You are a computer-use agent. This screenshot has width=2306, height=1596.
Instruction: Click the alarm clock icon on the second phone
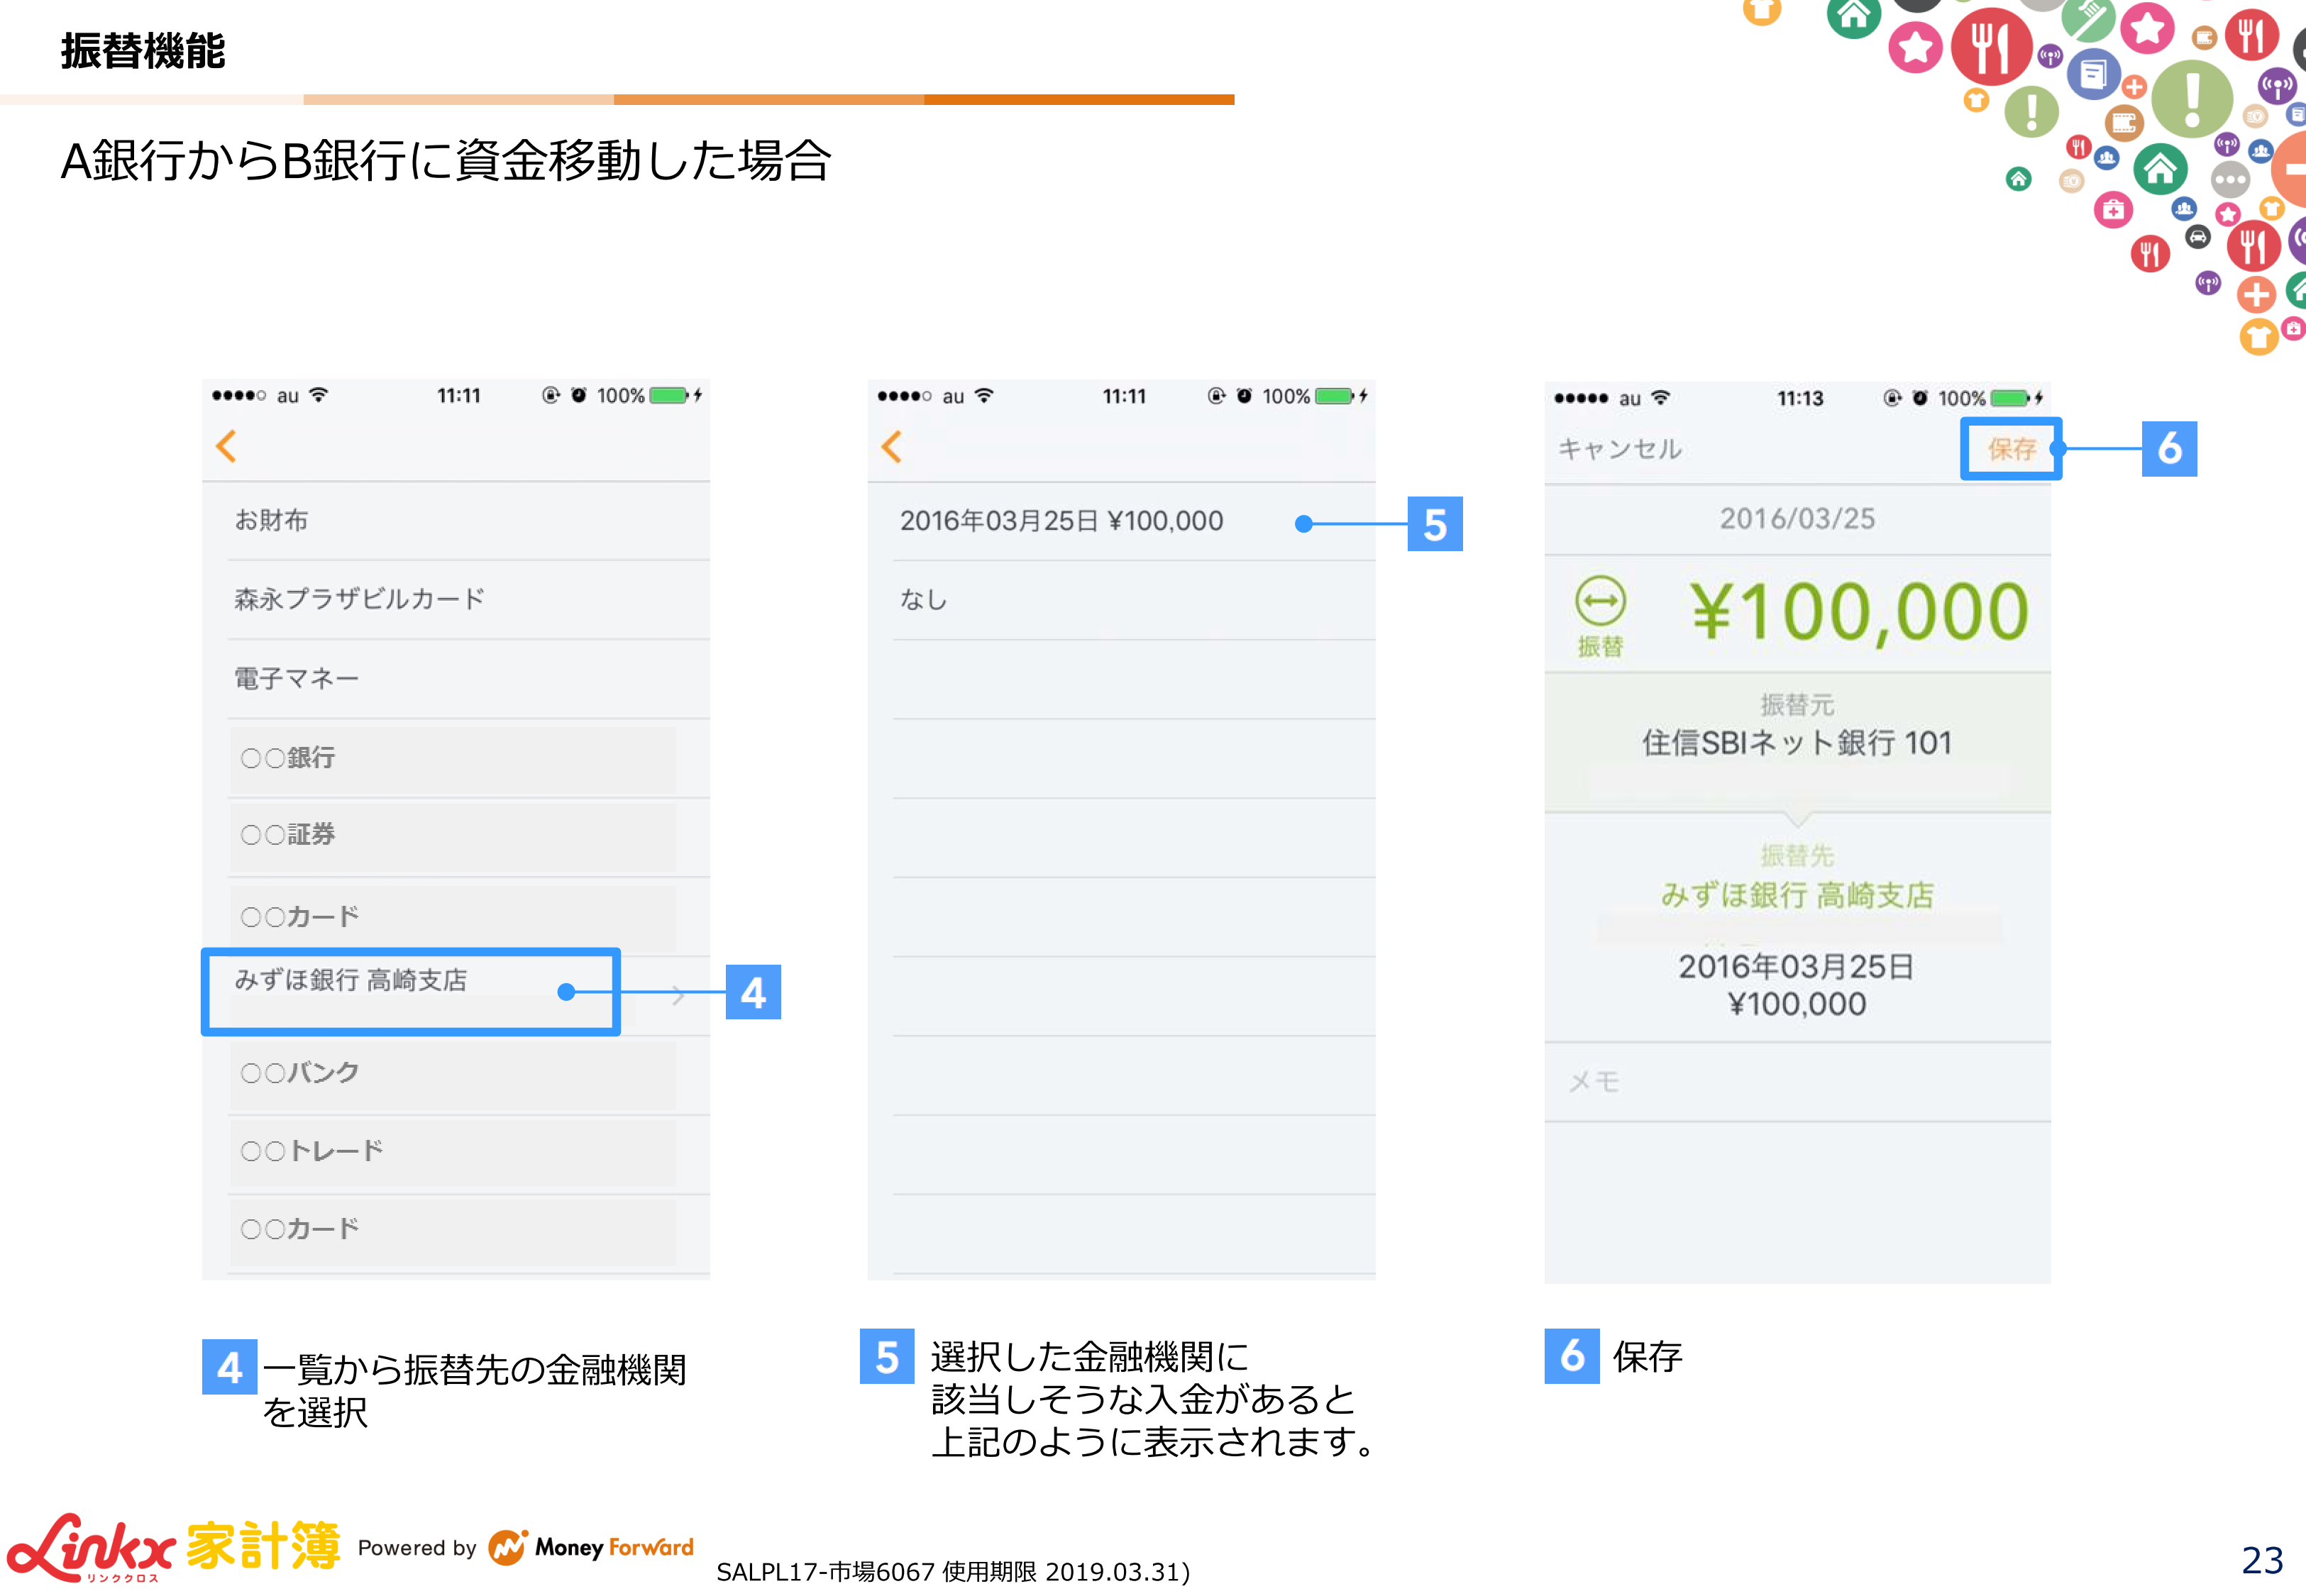[x=1244, y=396]
